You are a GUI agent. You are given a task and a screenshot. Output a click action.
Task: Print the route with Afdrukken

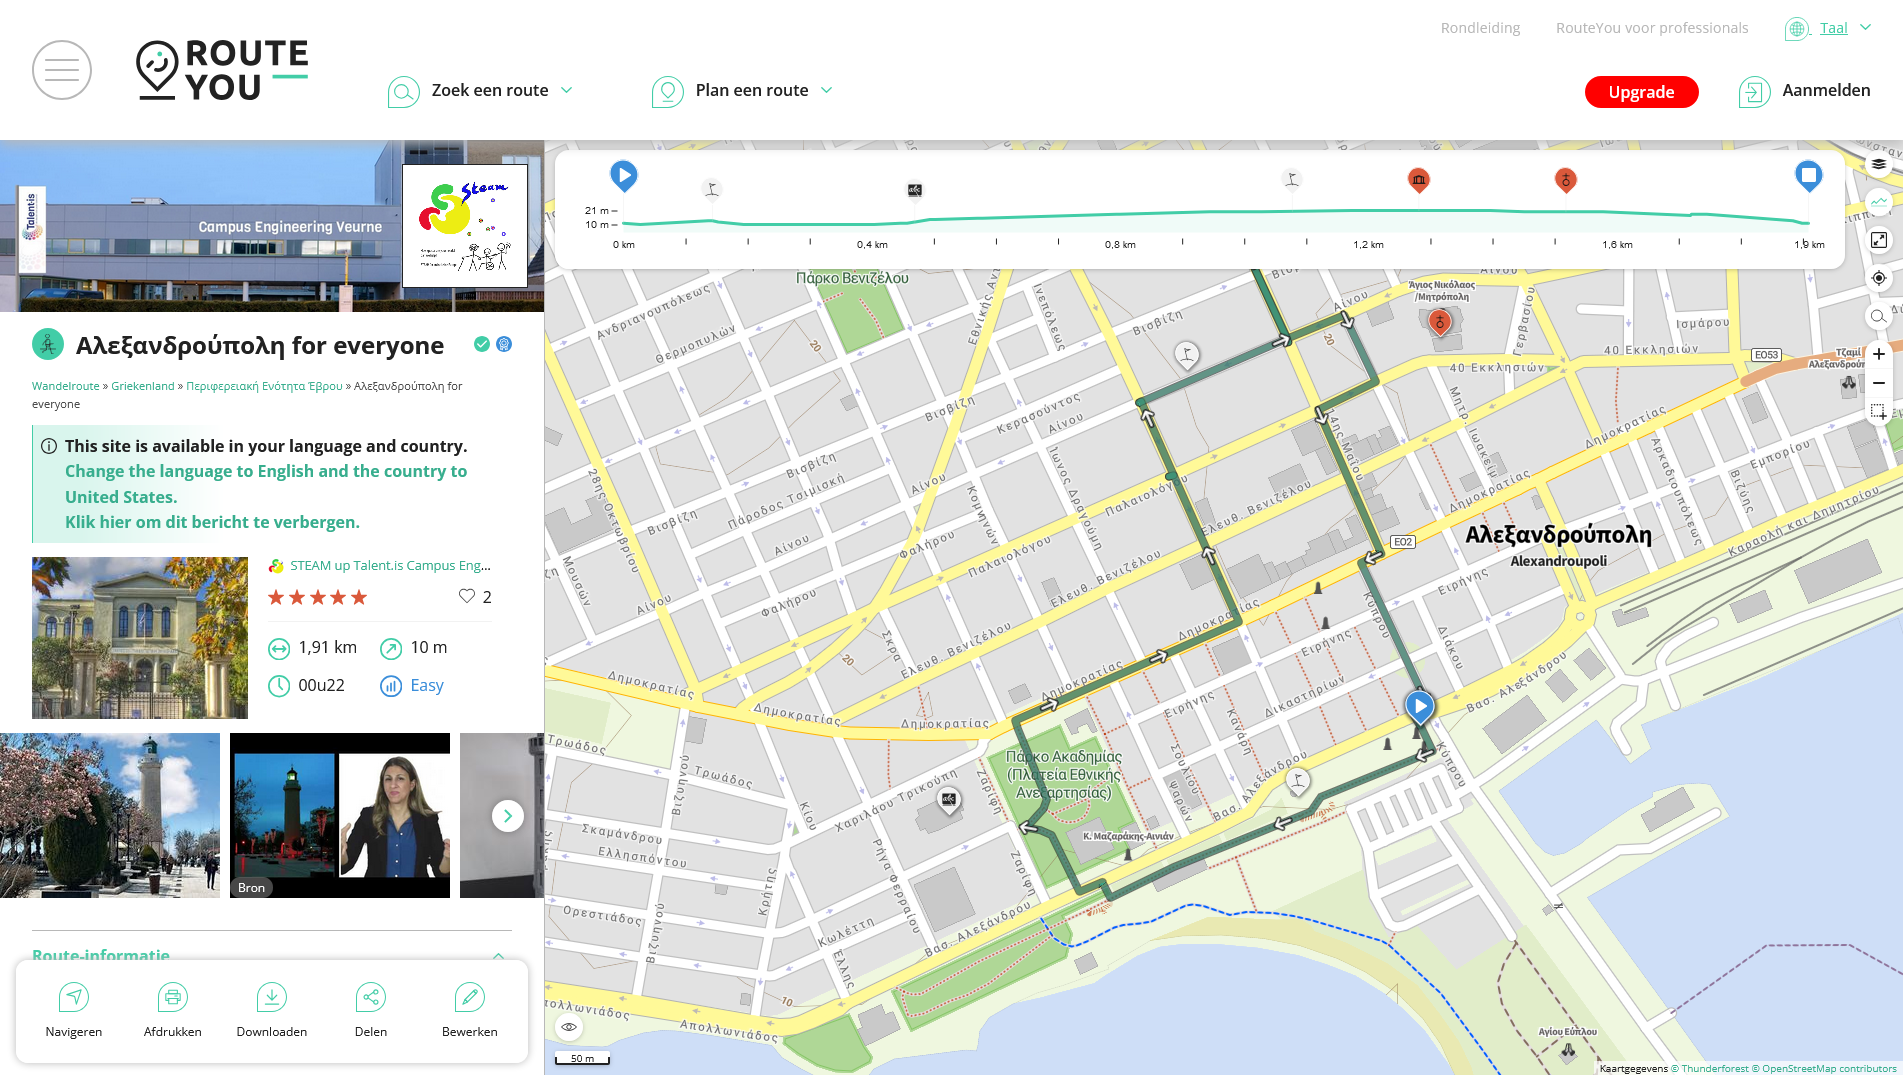click(172, 1009)
